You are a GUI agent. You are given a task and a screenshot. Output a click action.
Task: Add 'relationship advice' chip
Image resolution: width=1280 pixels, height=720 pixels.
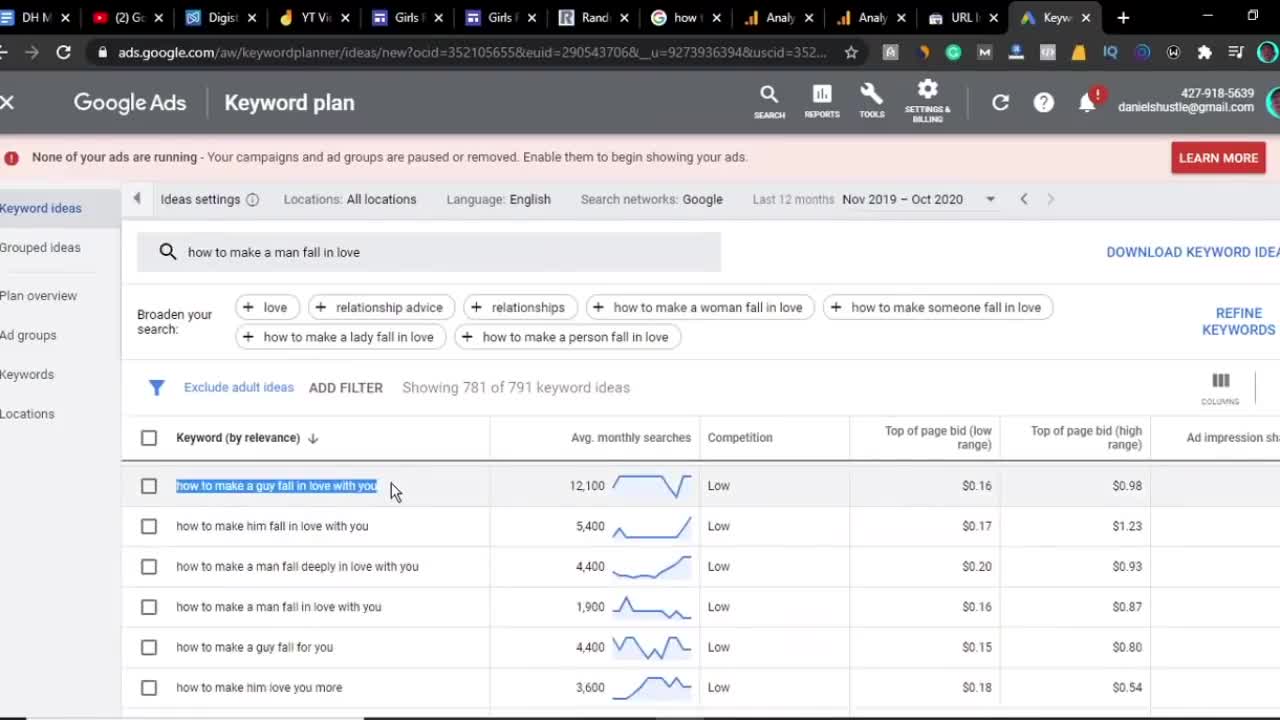381,307
